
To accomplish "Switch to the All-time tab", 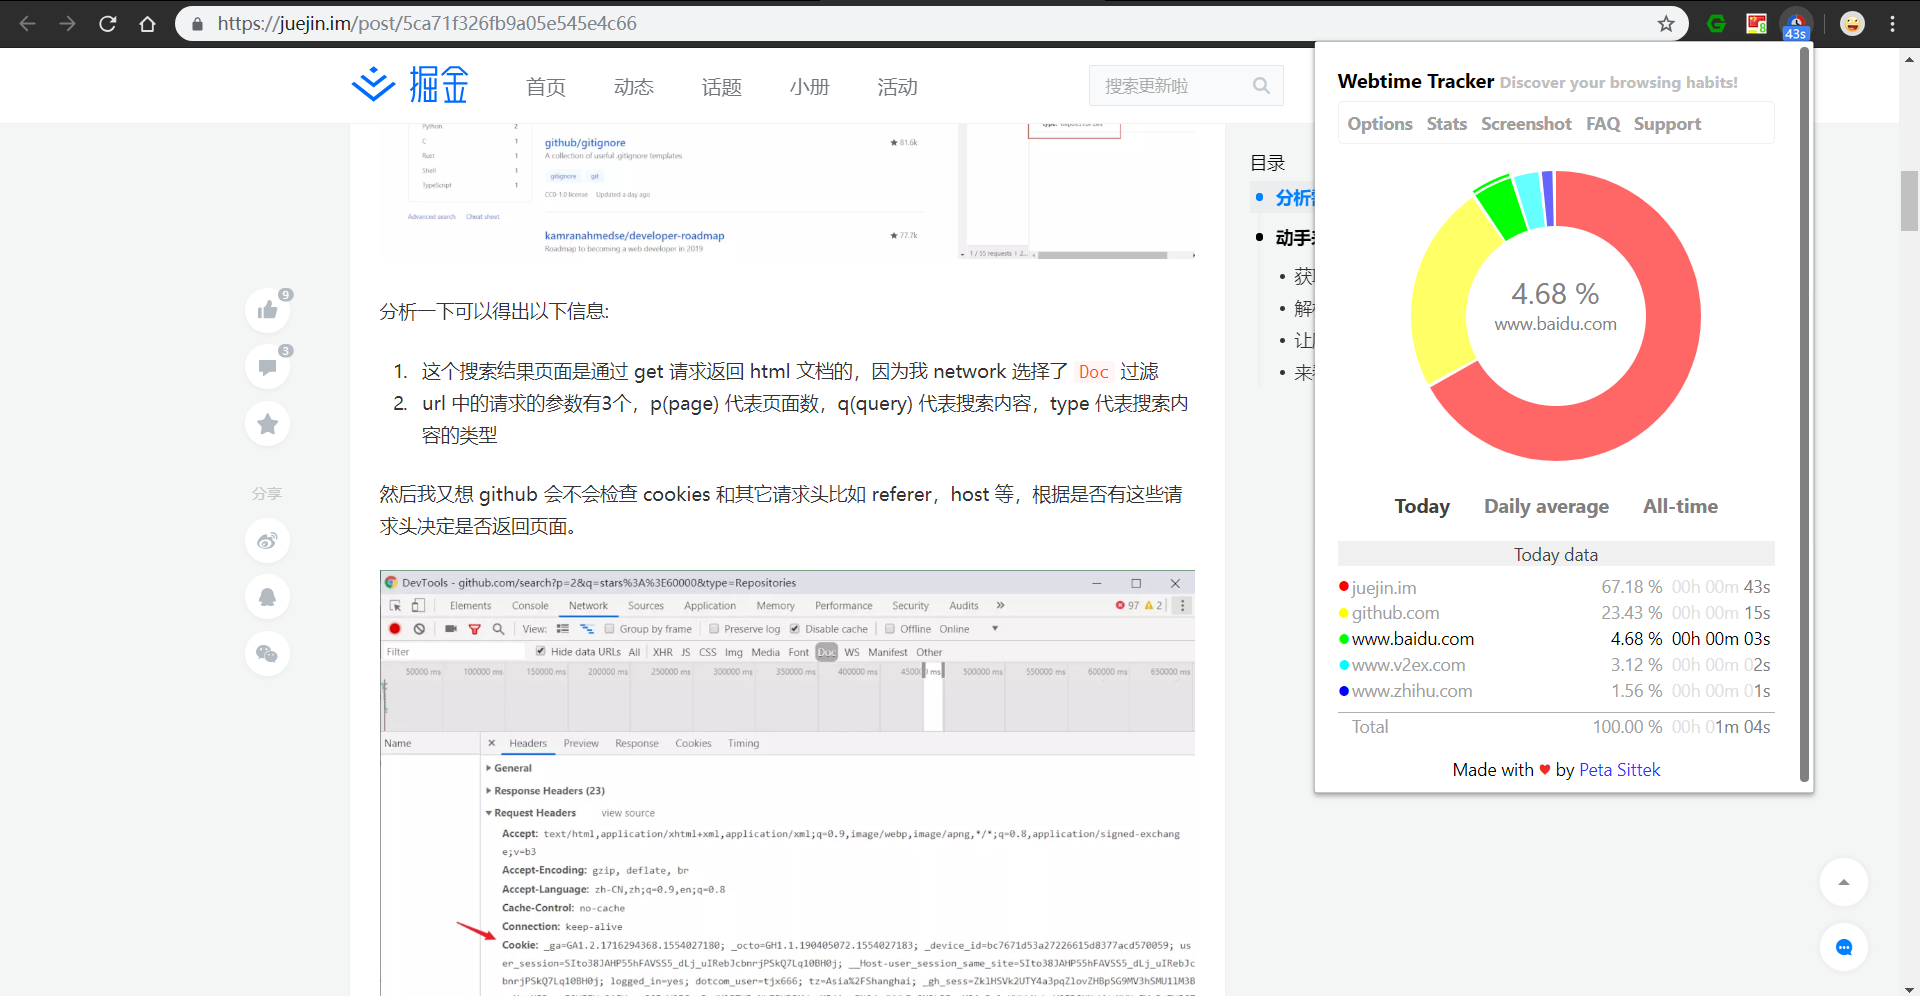I will 1680,506.
